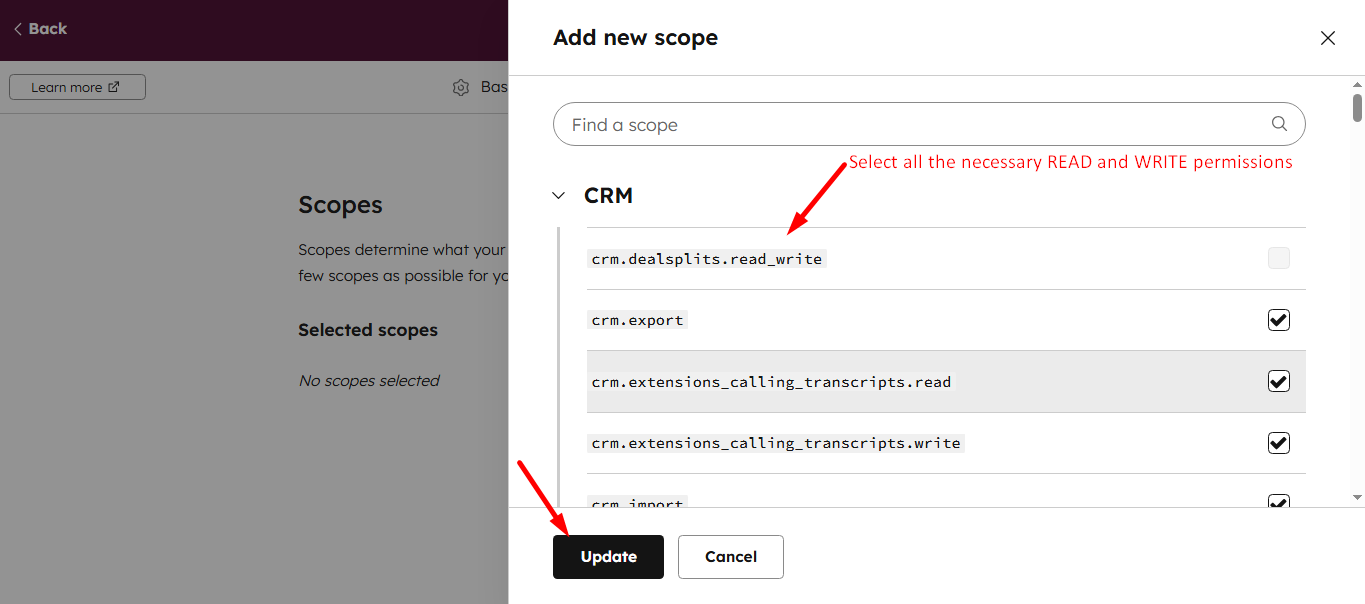
Task: Disable crm.extensions_calling_transcripts.read permission
Action: click(1278, 381)
